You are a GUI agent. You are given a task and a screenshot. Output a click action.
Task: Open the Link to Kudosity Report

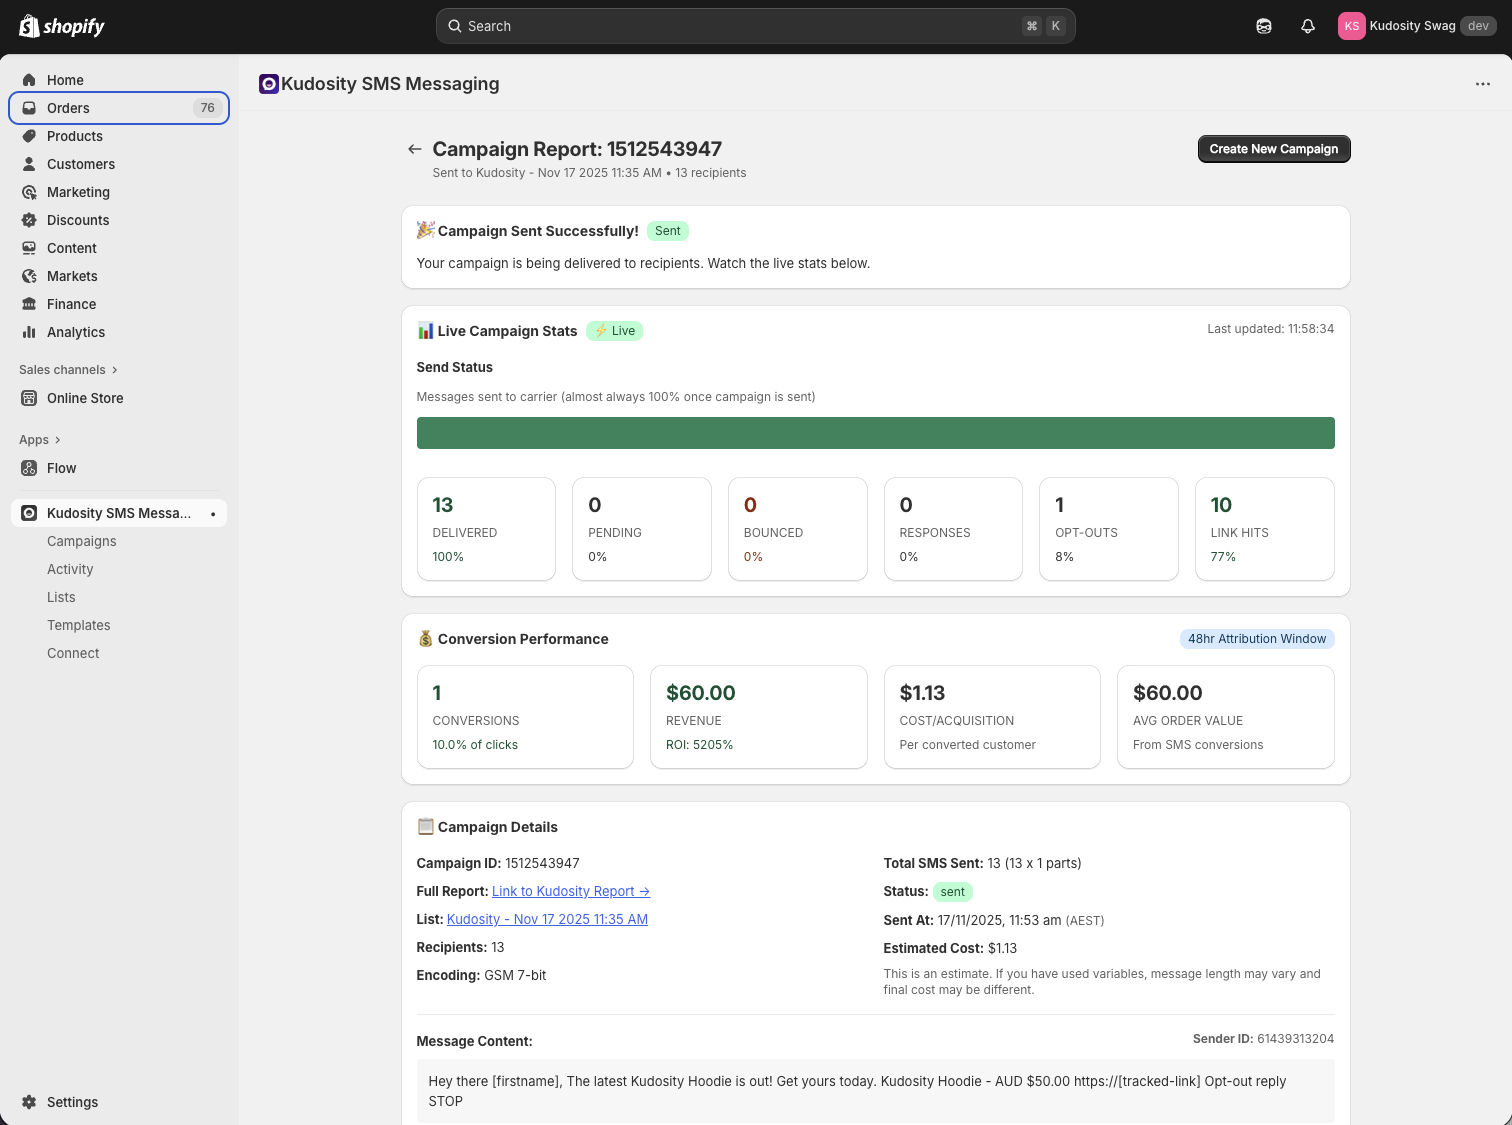[571, 891]
